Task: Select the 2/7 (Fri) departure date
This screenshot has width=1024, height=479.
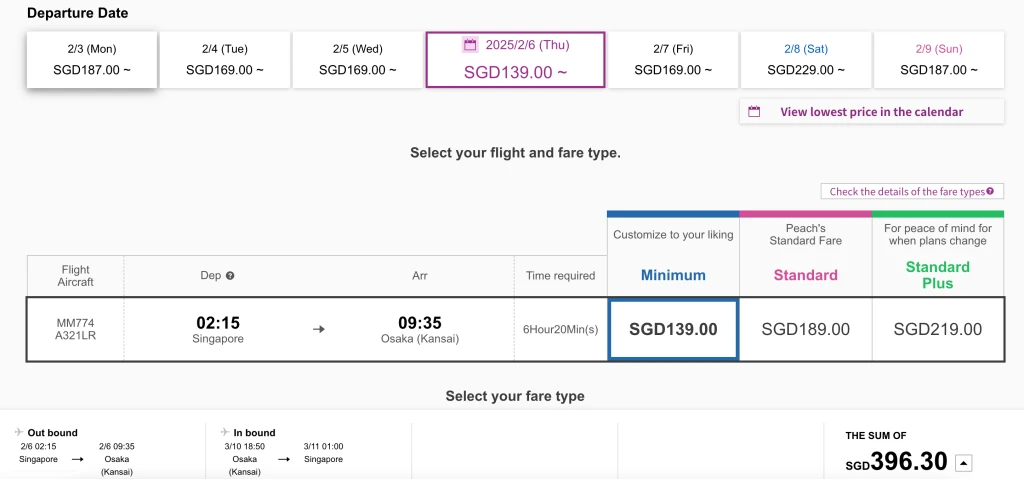Action: tap(673, 59)
